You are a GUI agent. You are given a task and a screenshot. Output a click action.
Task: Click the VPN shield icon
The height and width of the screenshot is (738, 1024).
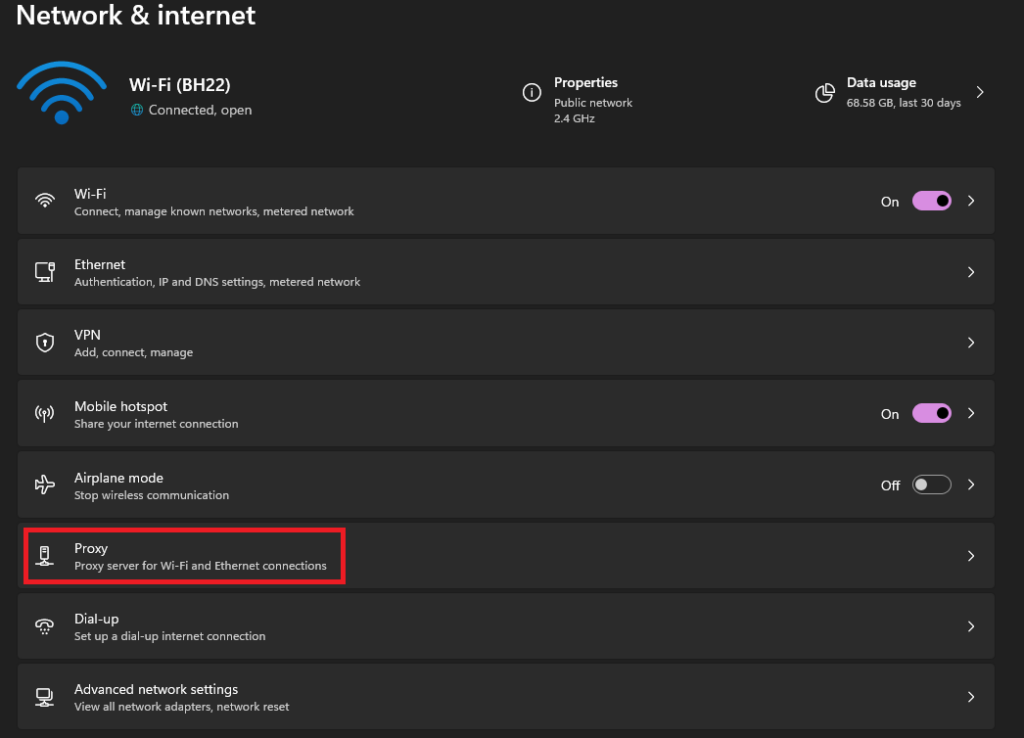pos(45,343)
